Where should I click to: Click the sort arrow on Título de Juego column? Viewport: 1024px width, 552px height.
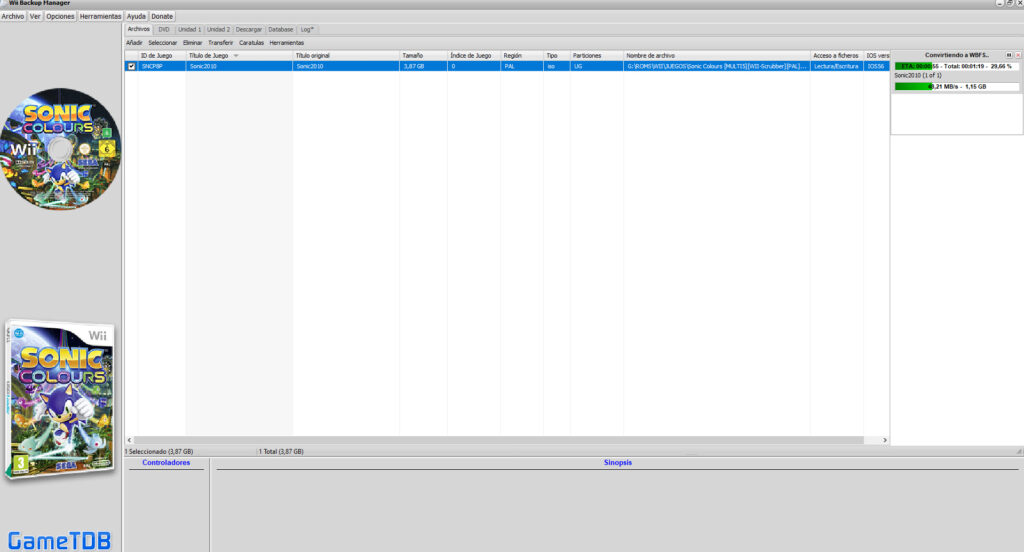coord(236,56)
